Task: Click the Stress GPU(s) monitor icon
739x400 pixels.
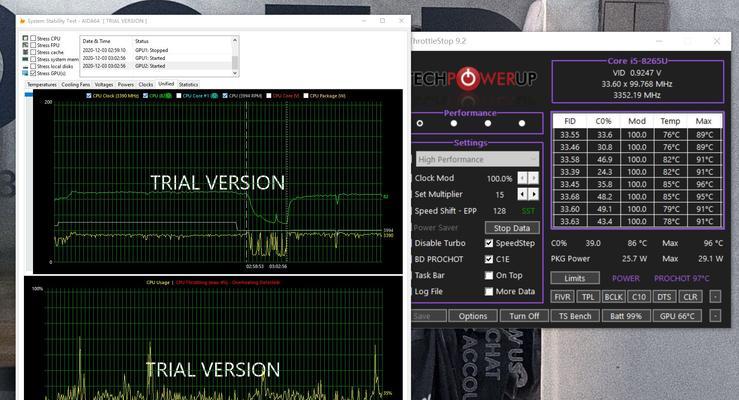Action: click(25, 73)
